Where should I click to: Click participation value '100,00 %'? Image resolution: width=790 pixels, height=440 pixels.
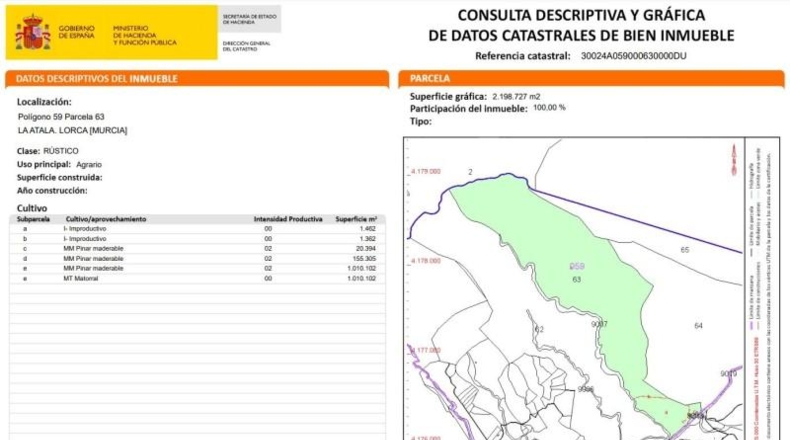coord(549,108)
